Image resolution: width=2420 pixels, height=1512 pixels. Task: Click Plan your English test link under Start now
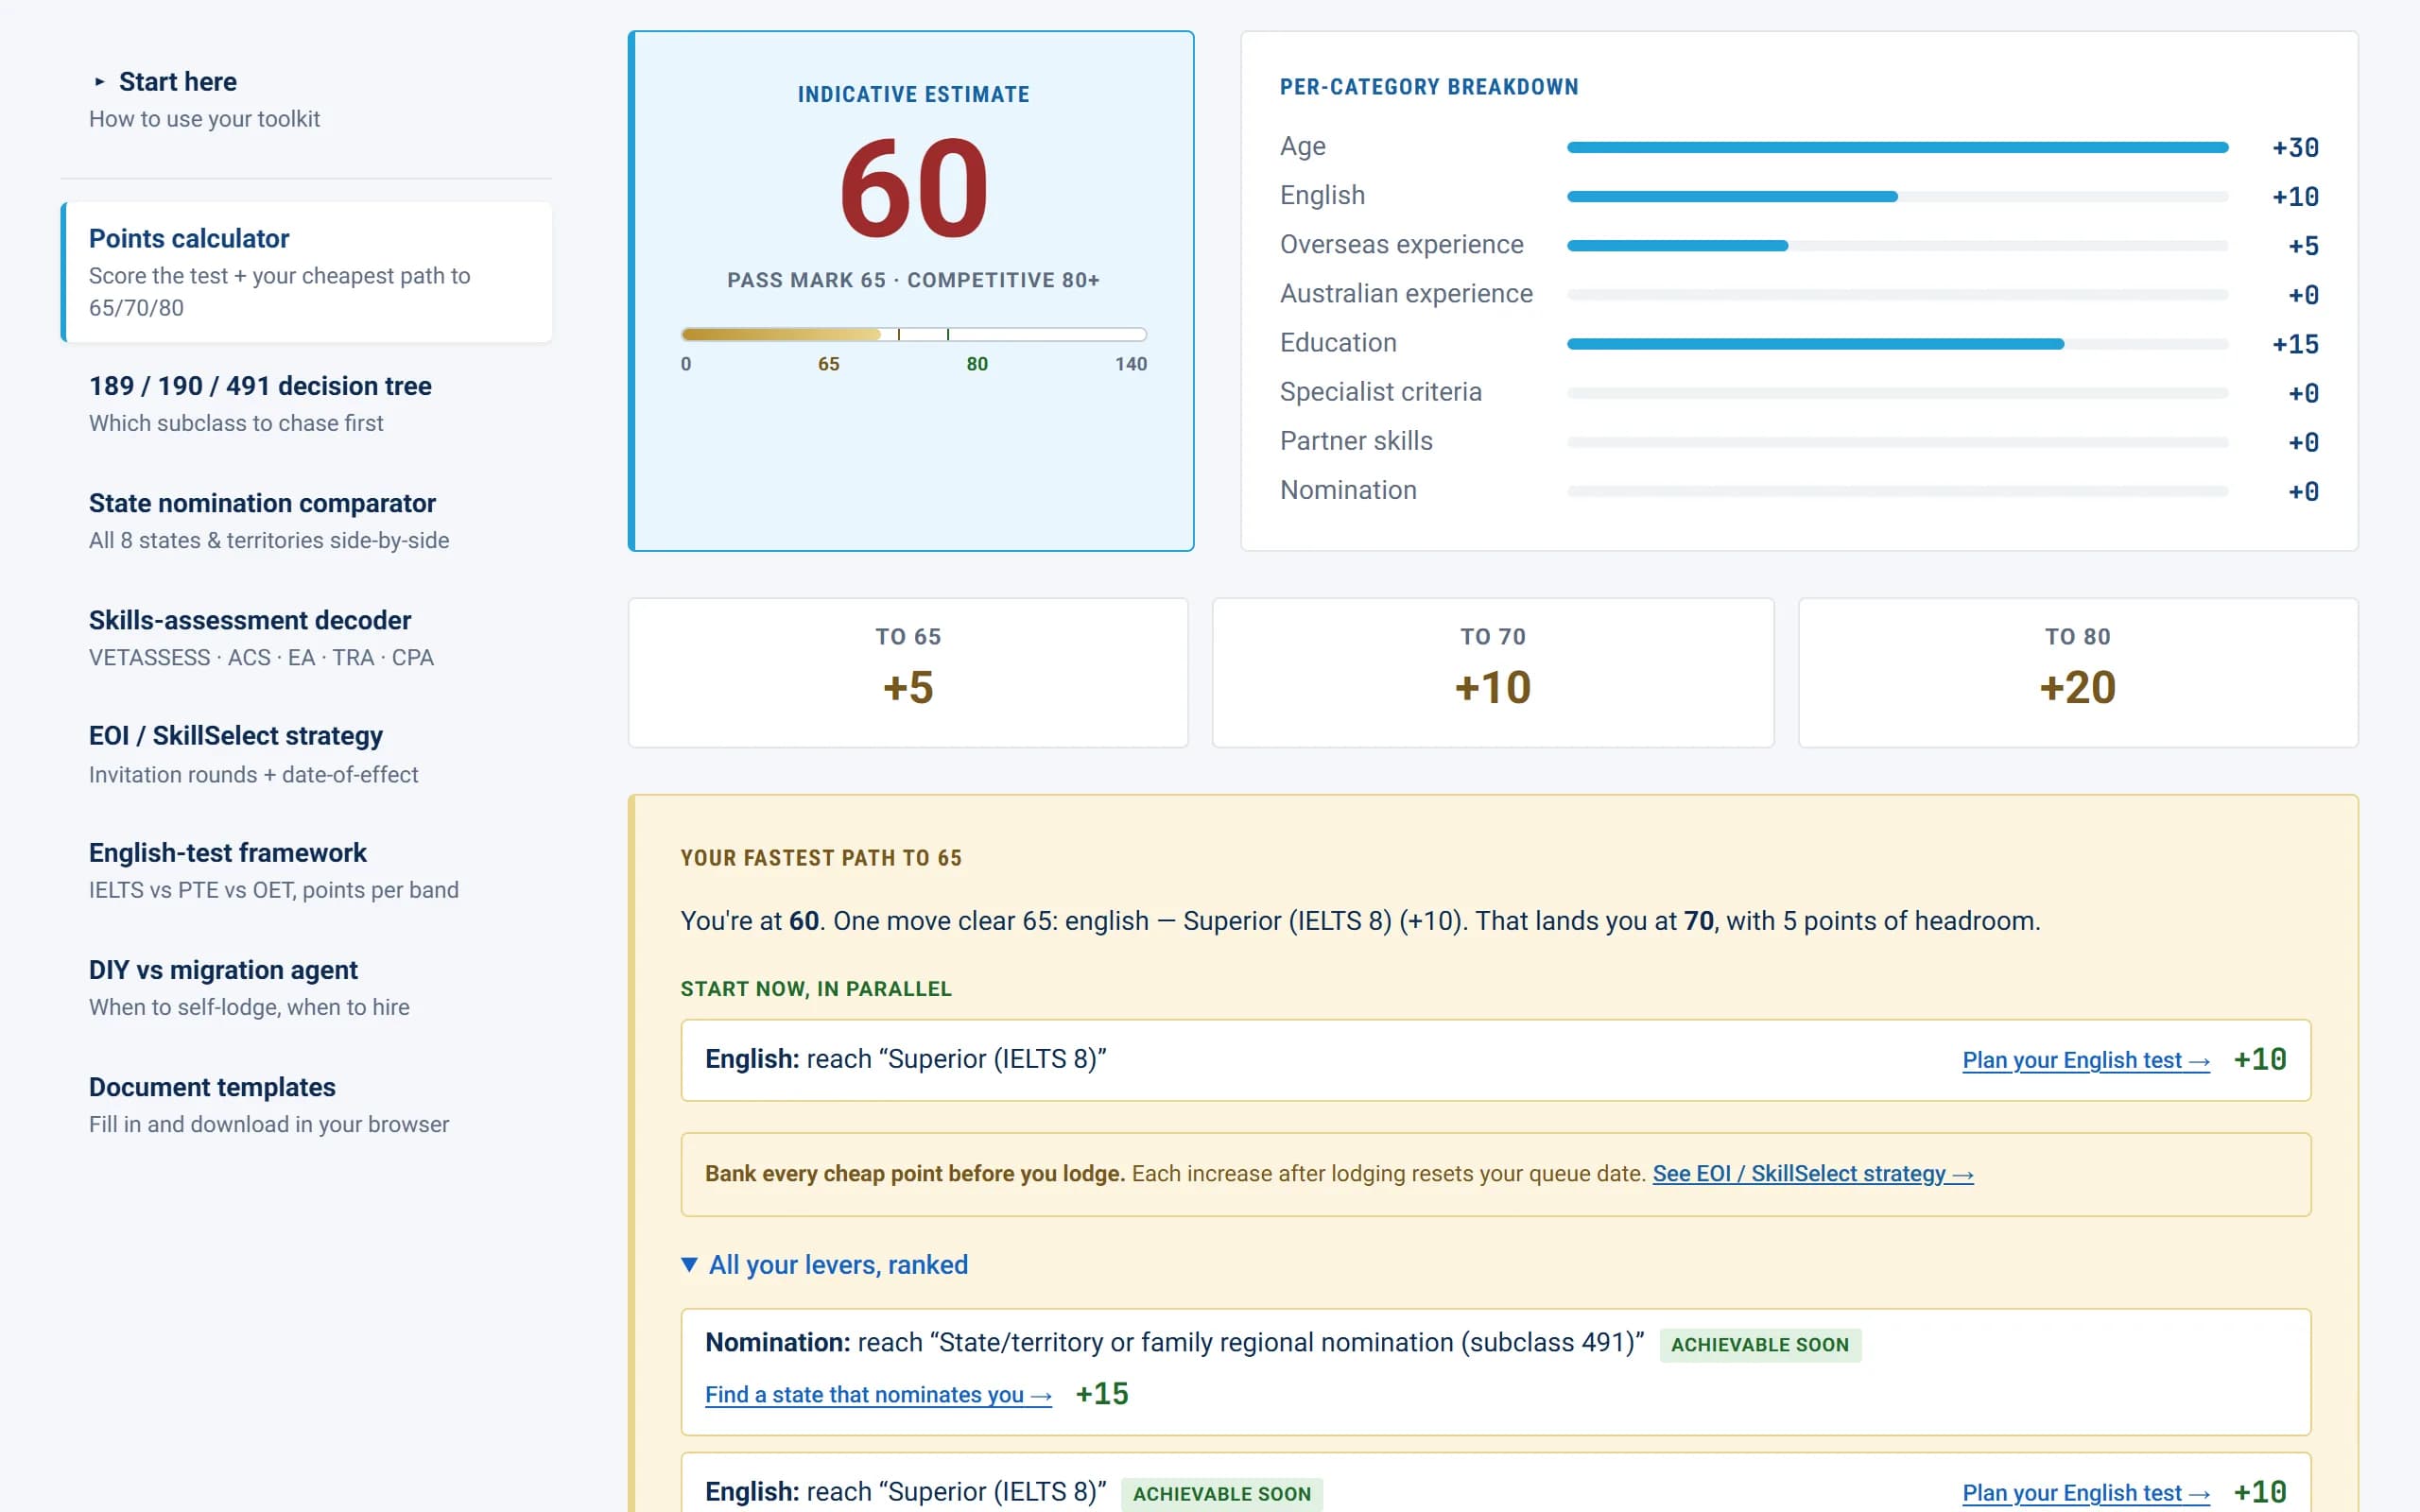point(2086,1060)
